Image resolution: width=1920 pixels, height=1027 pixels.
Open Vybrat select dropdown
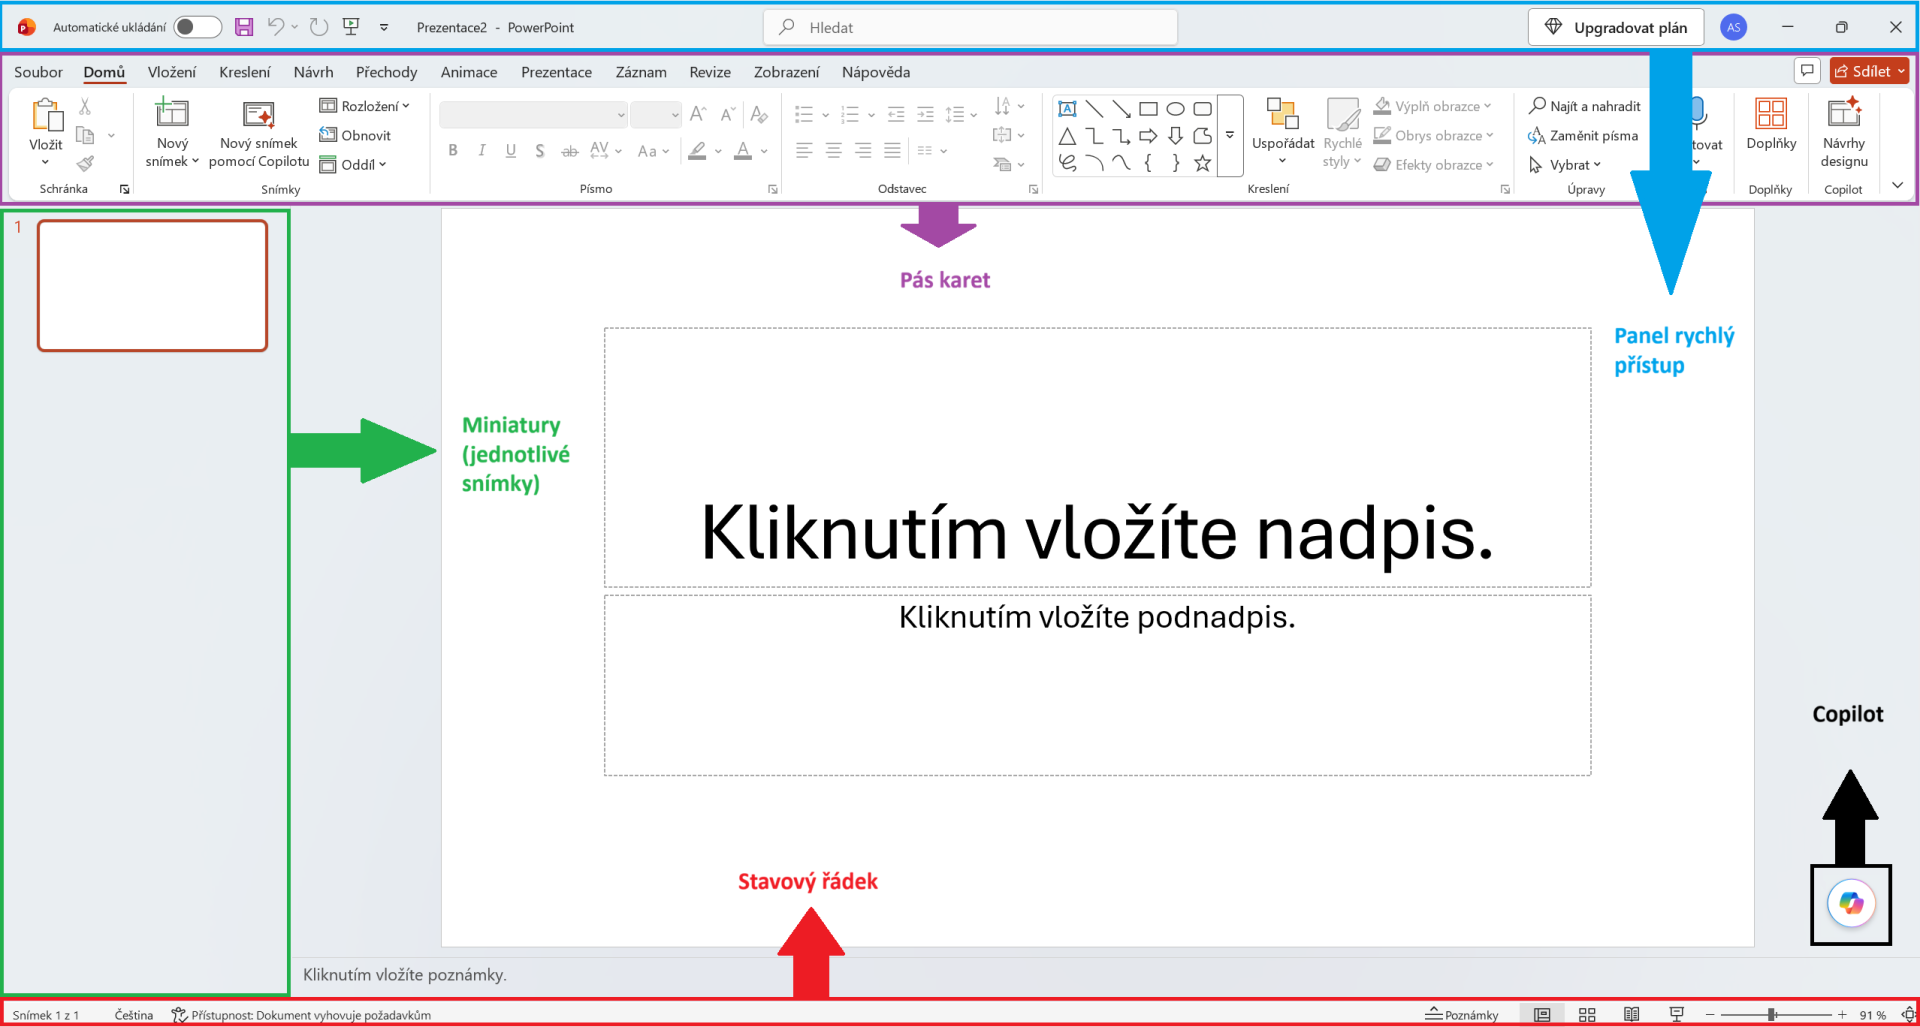1566,164
